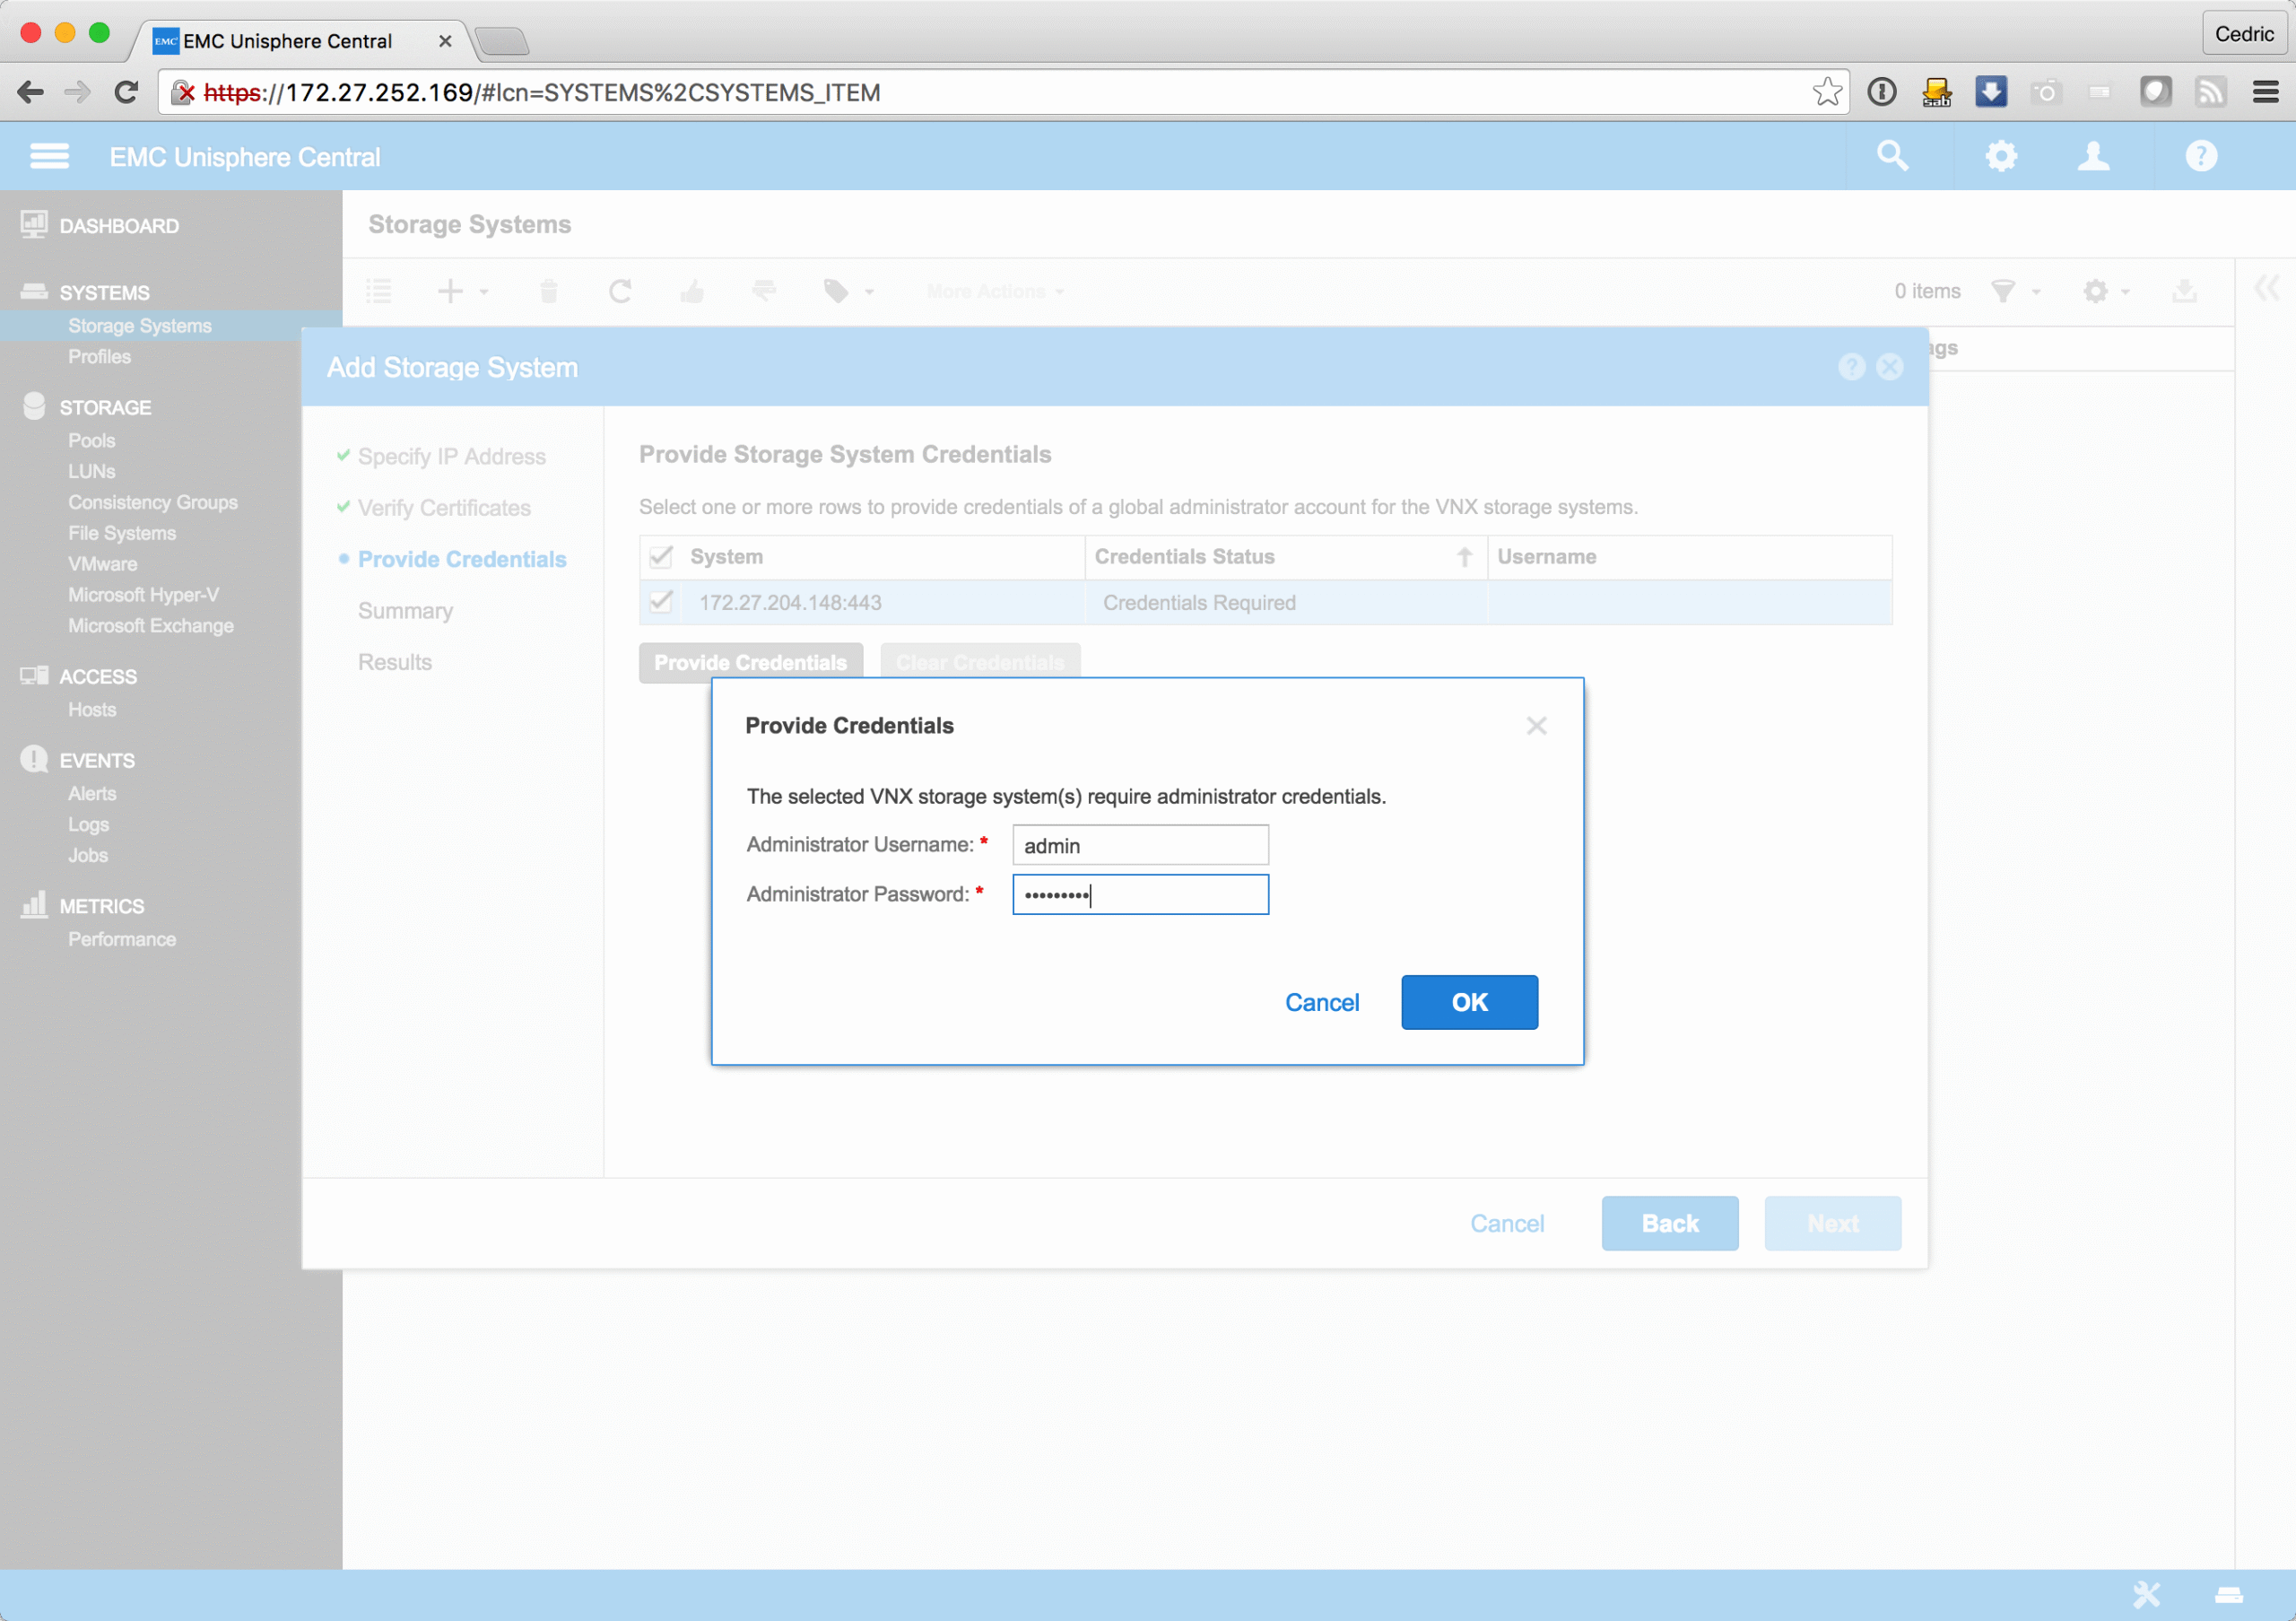Open Alerts in sidebar
This screenshot has width=2296, height=1621.
(92, 794)
